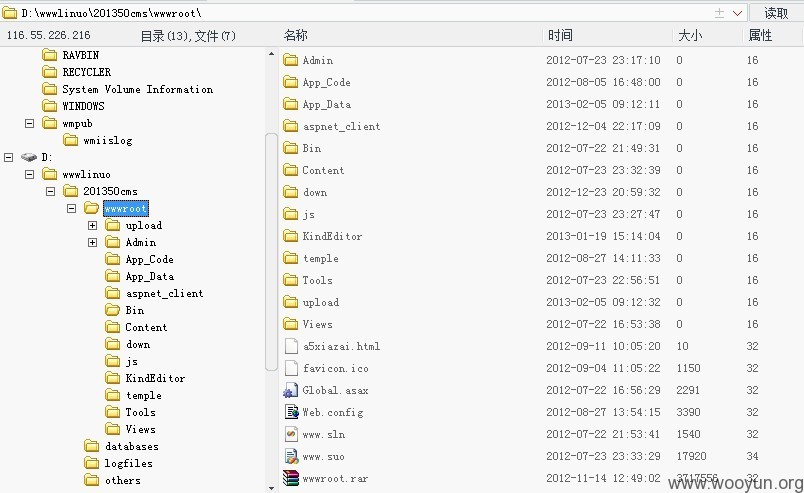Click the 目录(13),文件(7) count label
The image size is (804, 493).
(x=188, y=36)
